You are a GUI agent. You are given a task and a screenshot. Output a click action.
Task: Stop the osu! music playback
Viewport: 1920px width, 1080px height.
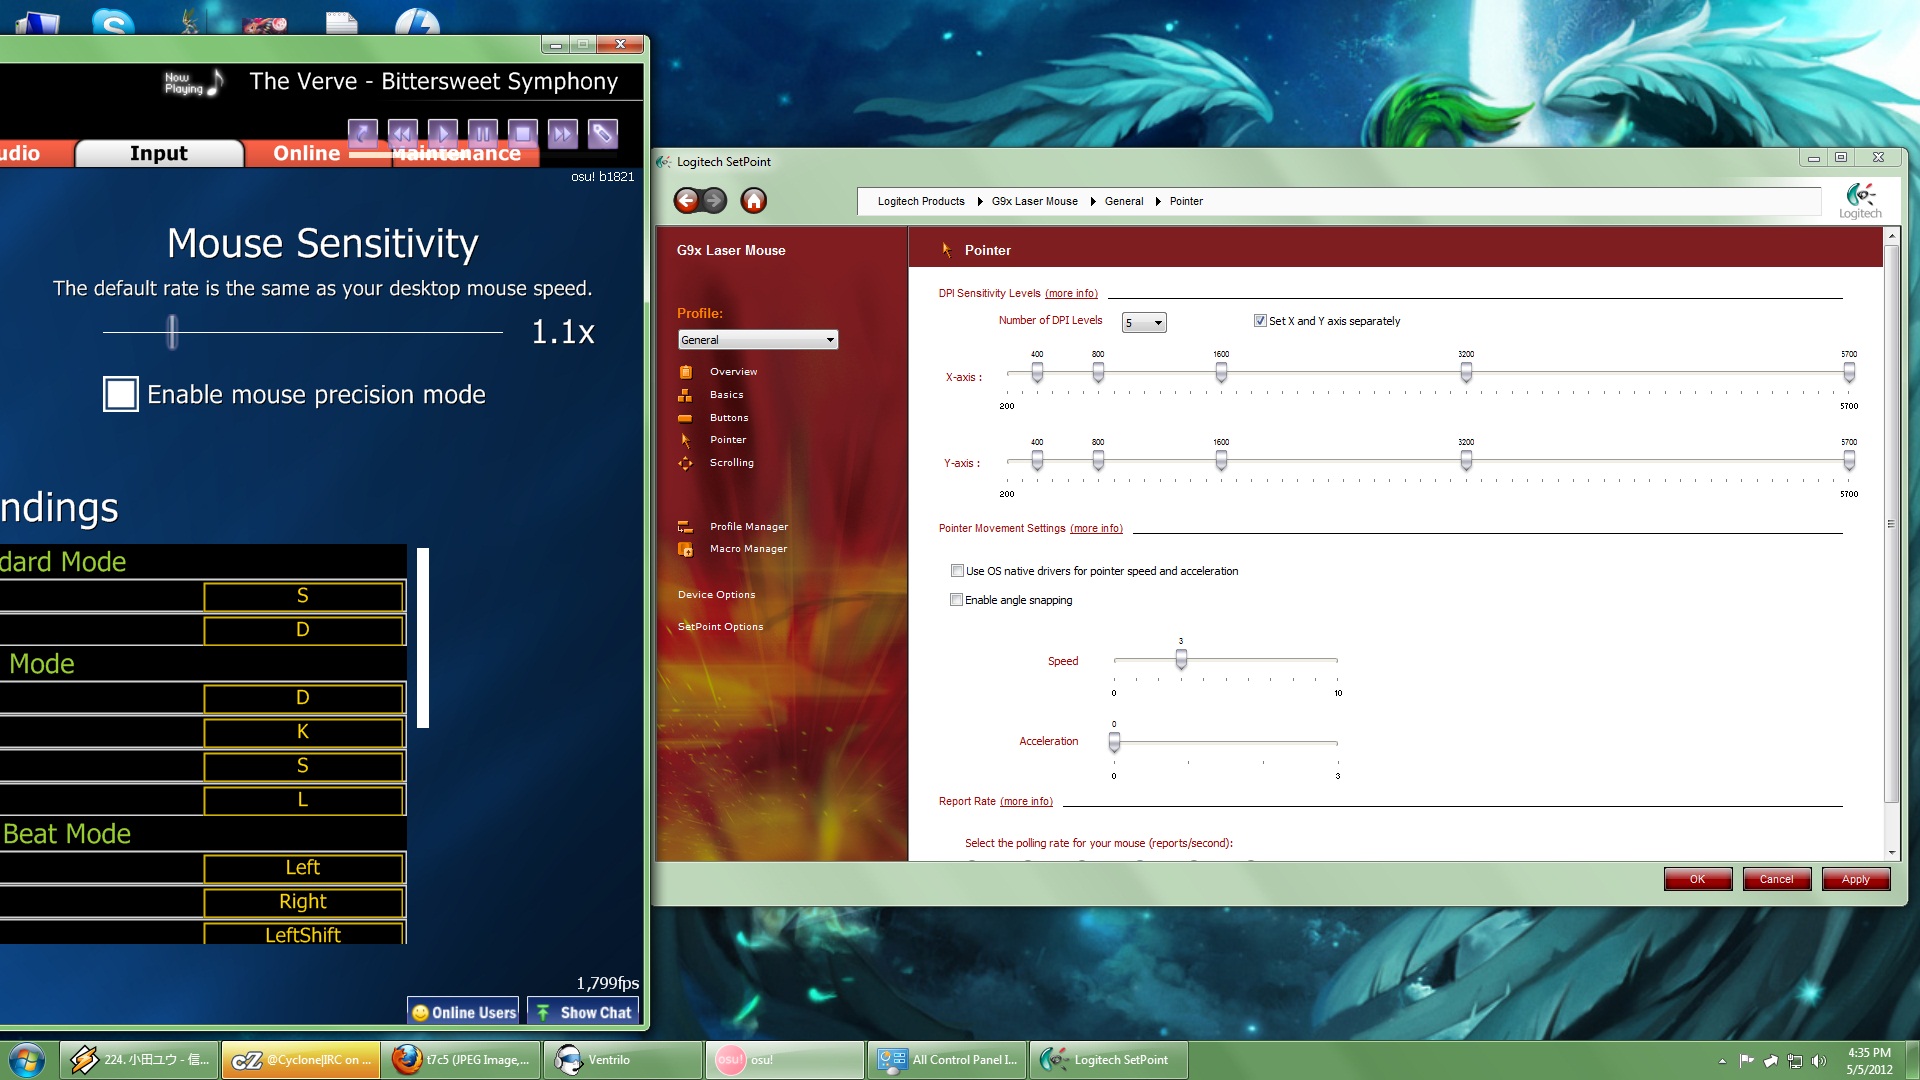pyautogui.click(x=522, y=133)
